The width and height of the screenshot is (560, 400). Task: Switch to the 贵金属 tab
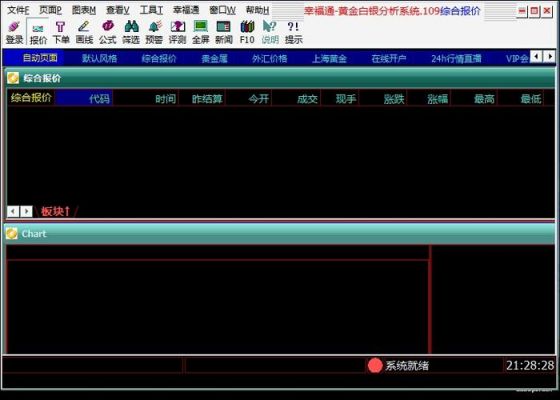(214, 58)
